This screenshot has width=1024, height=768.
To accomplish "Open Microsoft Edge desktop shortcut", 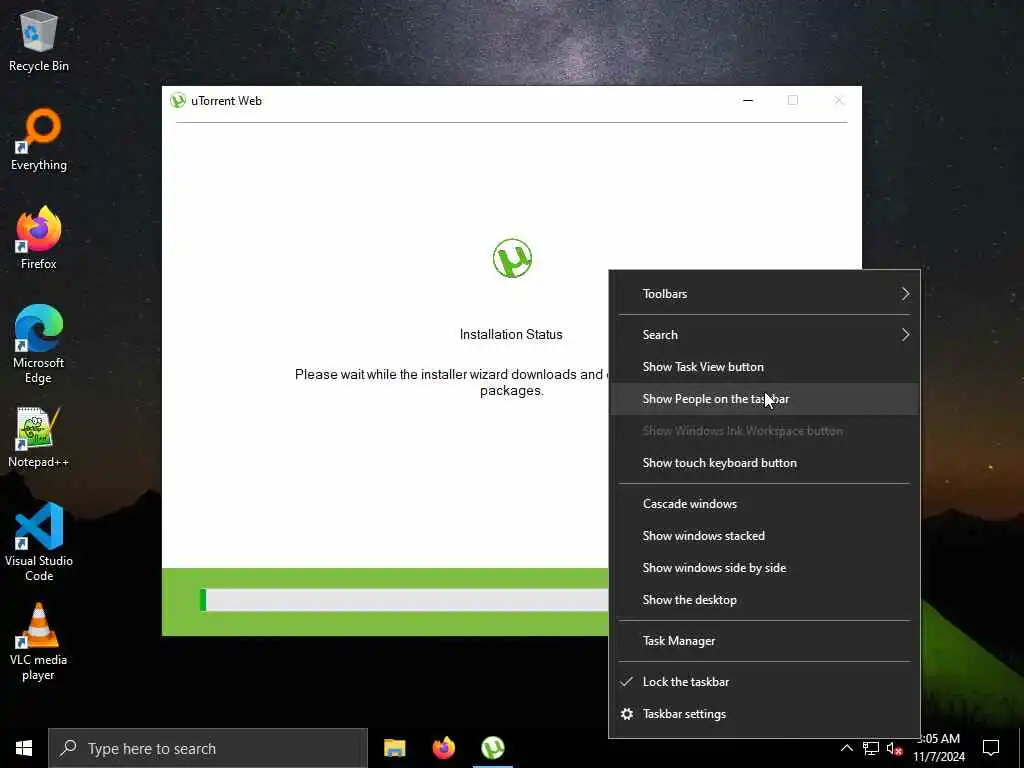I will point(39,344).
